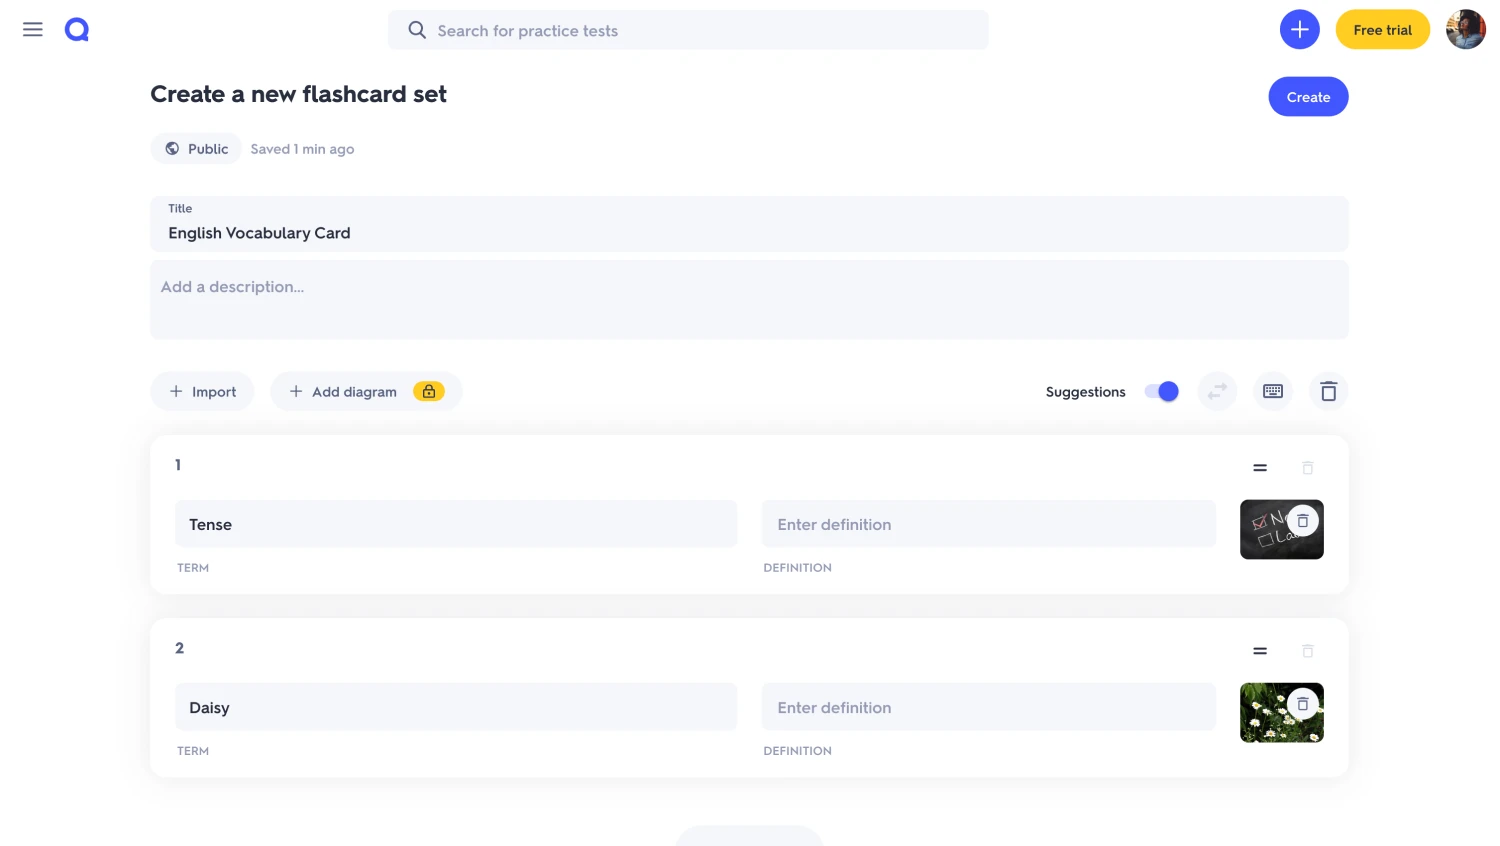Open the profile avatar menu

1464,29
